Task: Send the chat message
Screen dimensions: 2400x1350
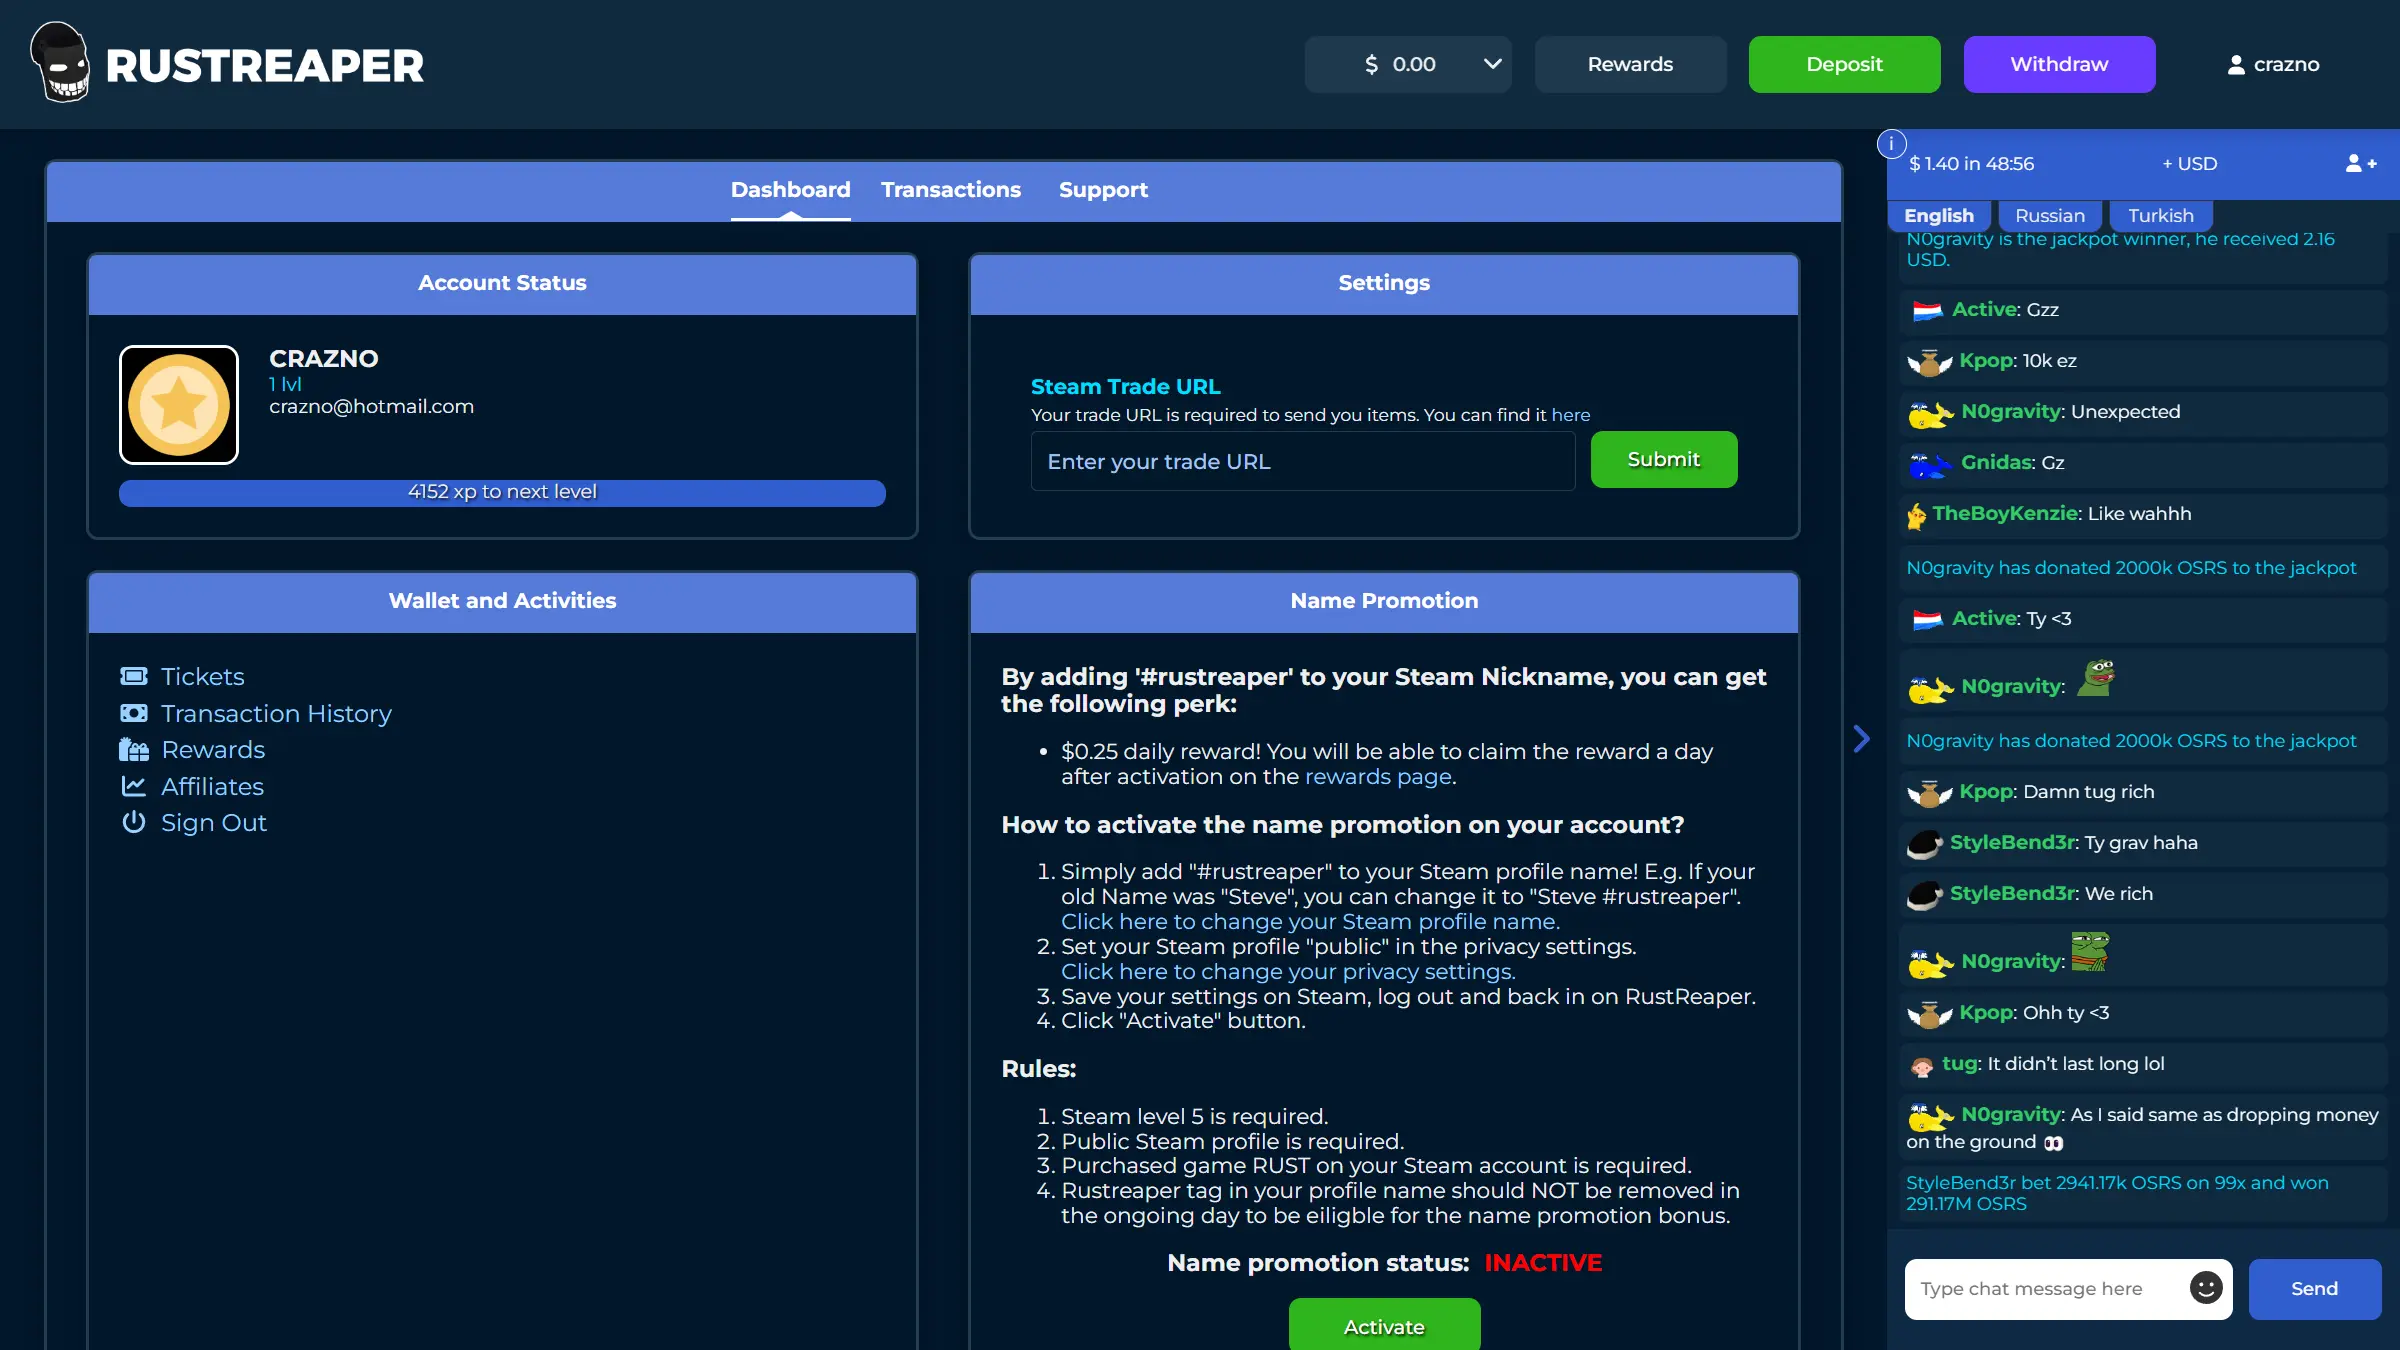Action: point(2314,1289)
